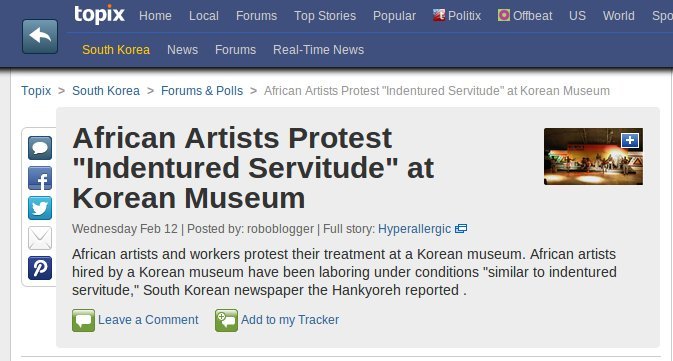The image size is (673, 361).
Task: Click Forums & Polls breadcrumb link
Action: click(x=202, y=91)
